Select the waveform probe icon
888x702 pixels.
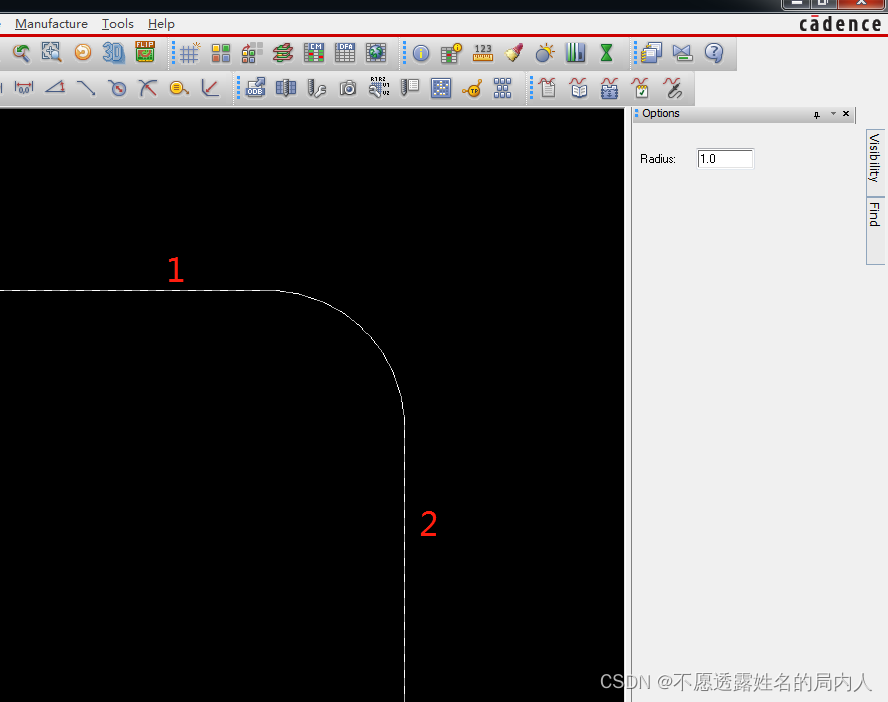click(x=672, y=88)
